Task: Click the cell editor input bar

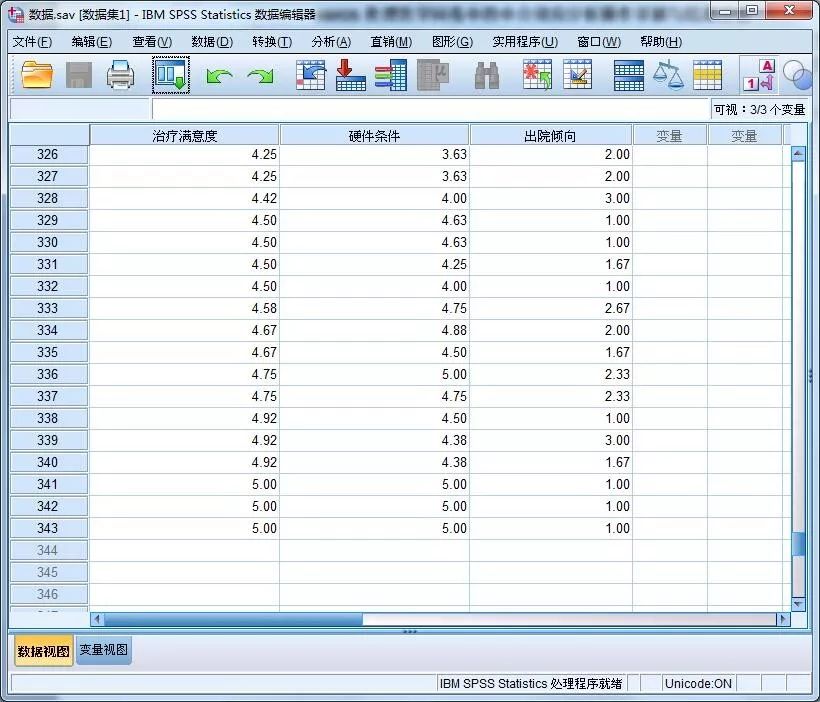Action: [430, 109]
